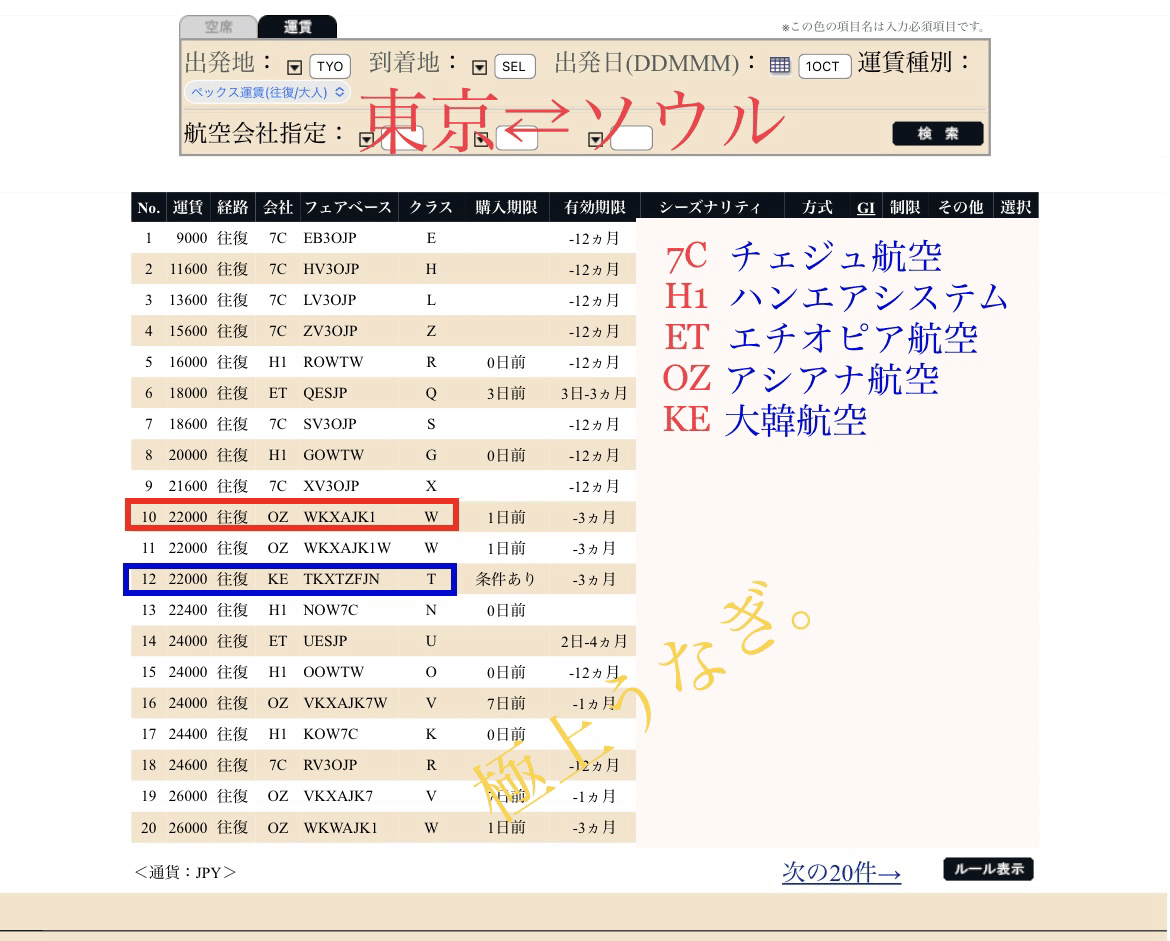The width and height of the screenshot is (1170, 941).
Task: Select the OOWTW fare basis cell
Action: [x=334, y=672]
